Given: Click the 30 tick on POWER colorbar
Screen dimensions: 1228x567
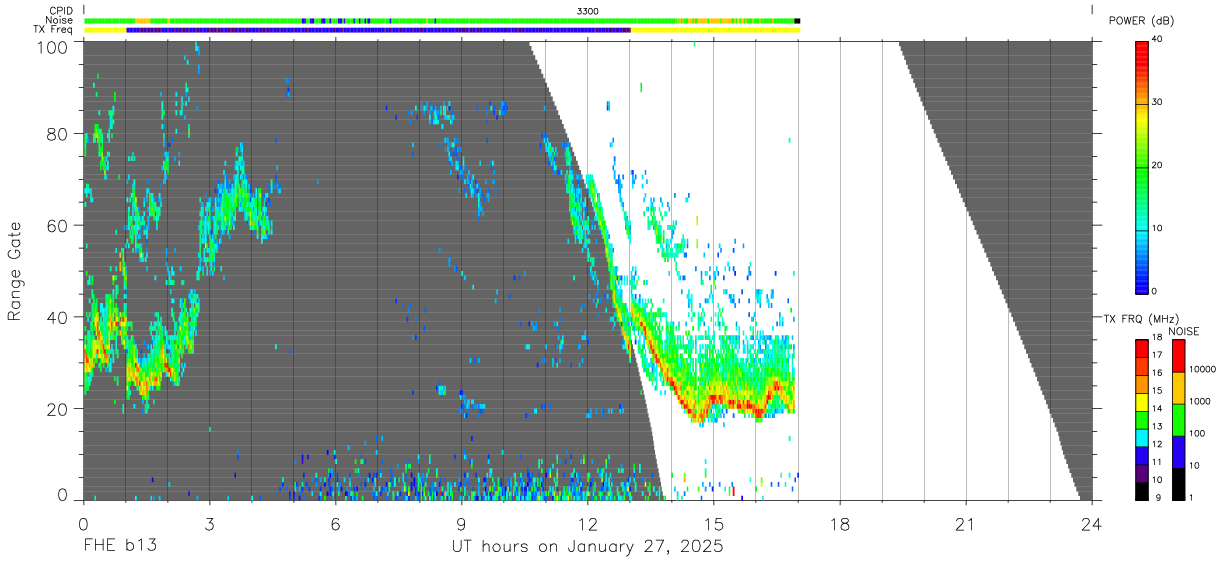Looking at the screenshot, I should point(1156,103).
